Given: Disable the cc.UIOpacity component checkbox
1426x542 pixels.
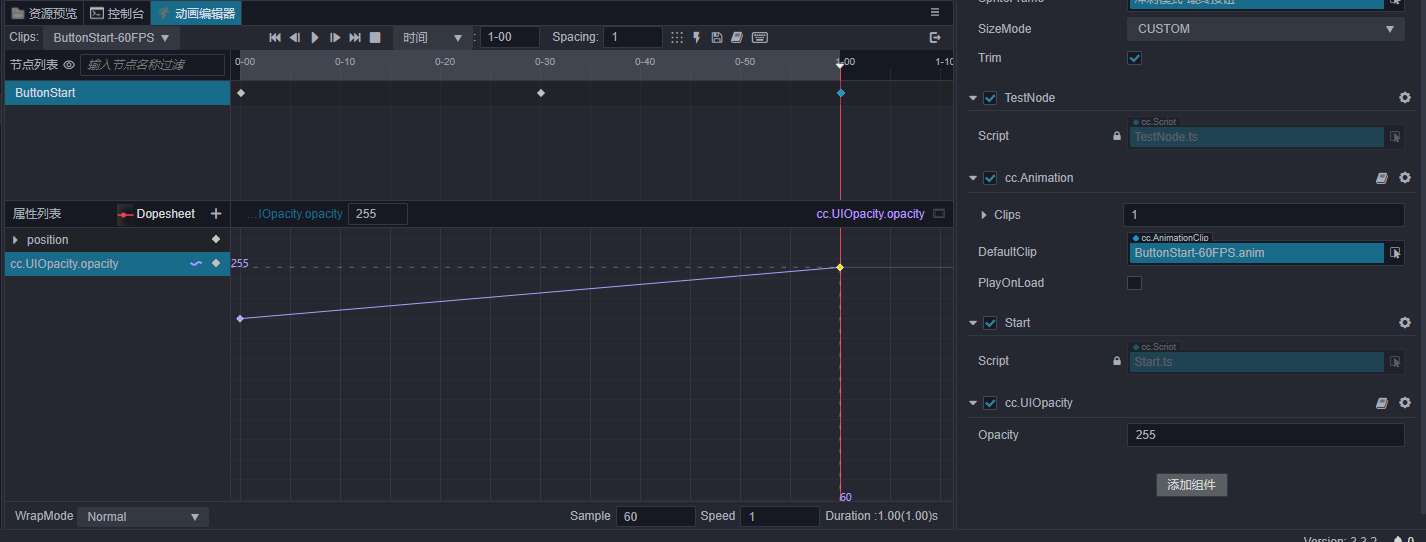Looking at the screenshot, I should [x=990, y=403].
